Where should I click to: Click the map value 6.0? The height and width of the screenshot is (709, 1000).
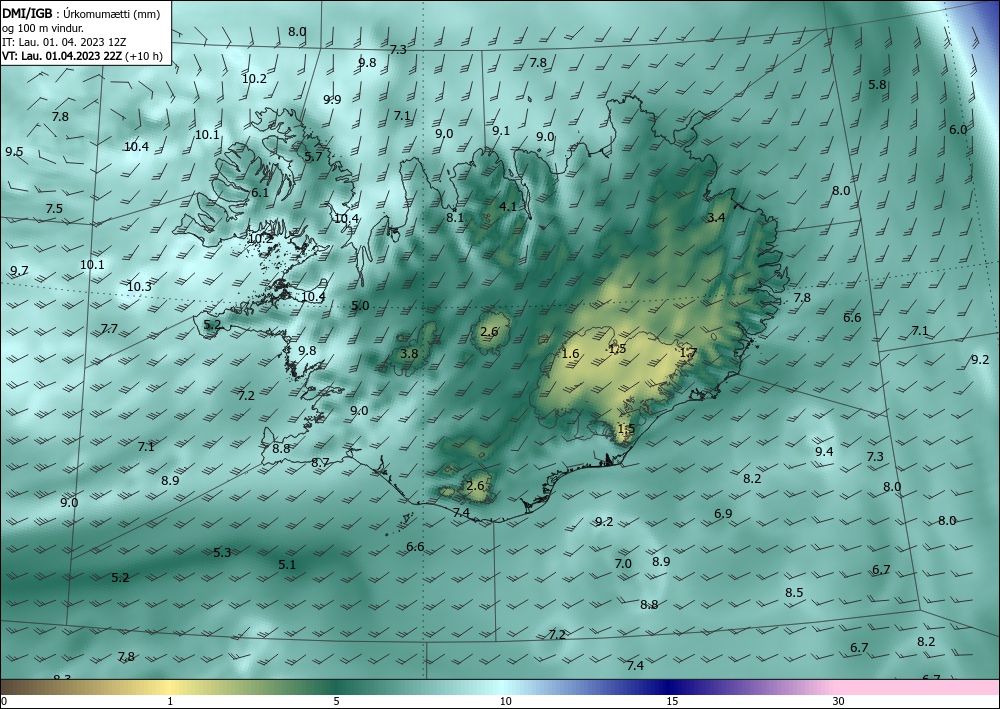click(x=958, y=129)
